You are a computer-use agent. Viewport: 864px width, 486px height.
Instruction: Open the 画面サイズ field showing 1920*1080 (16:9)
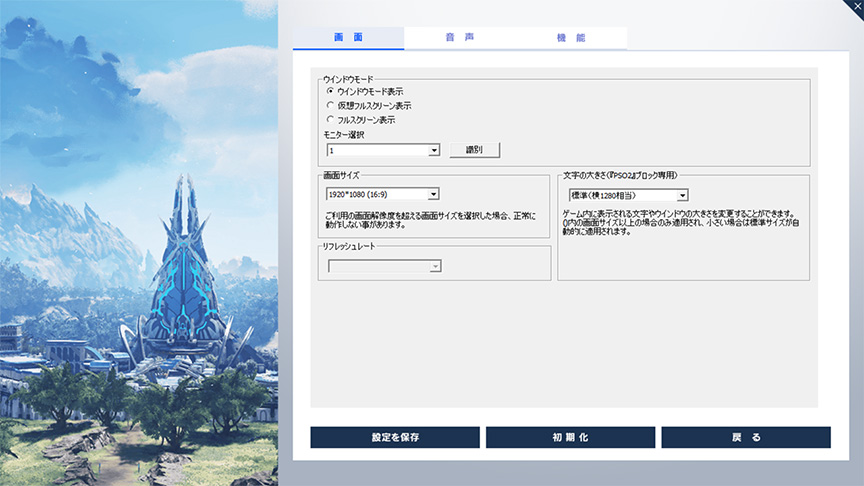377,194
